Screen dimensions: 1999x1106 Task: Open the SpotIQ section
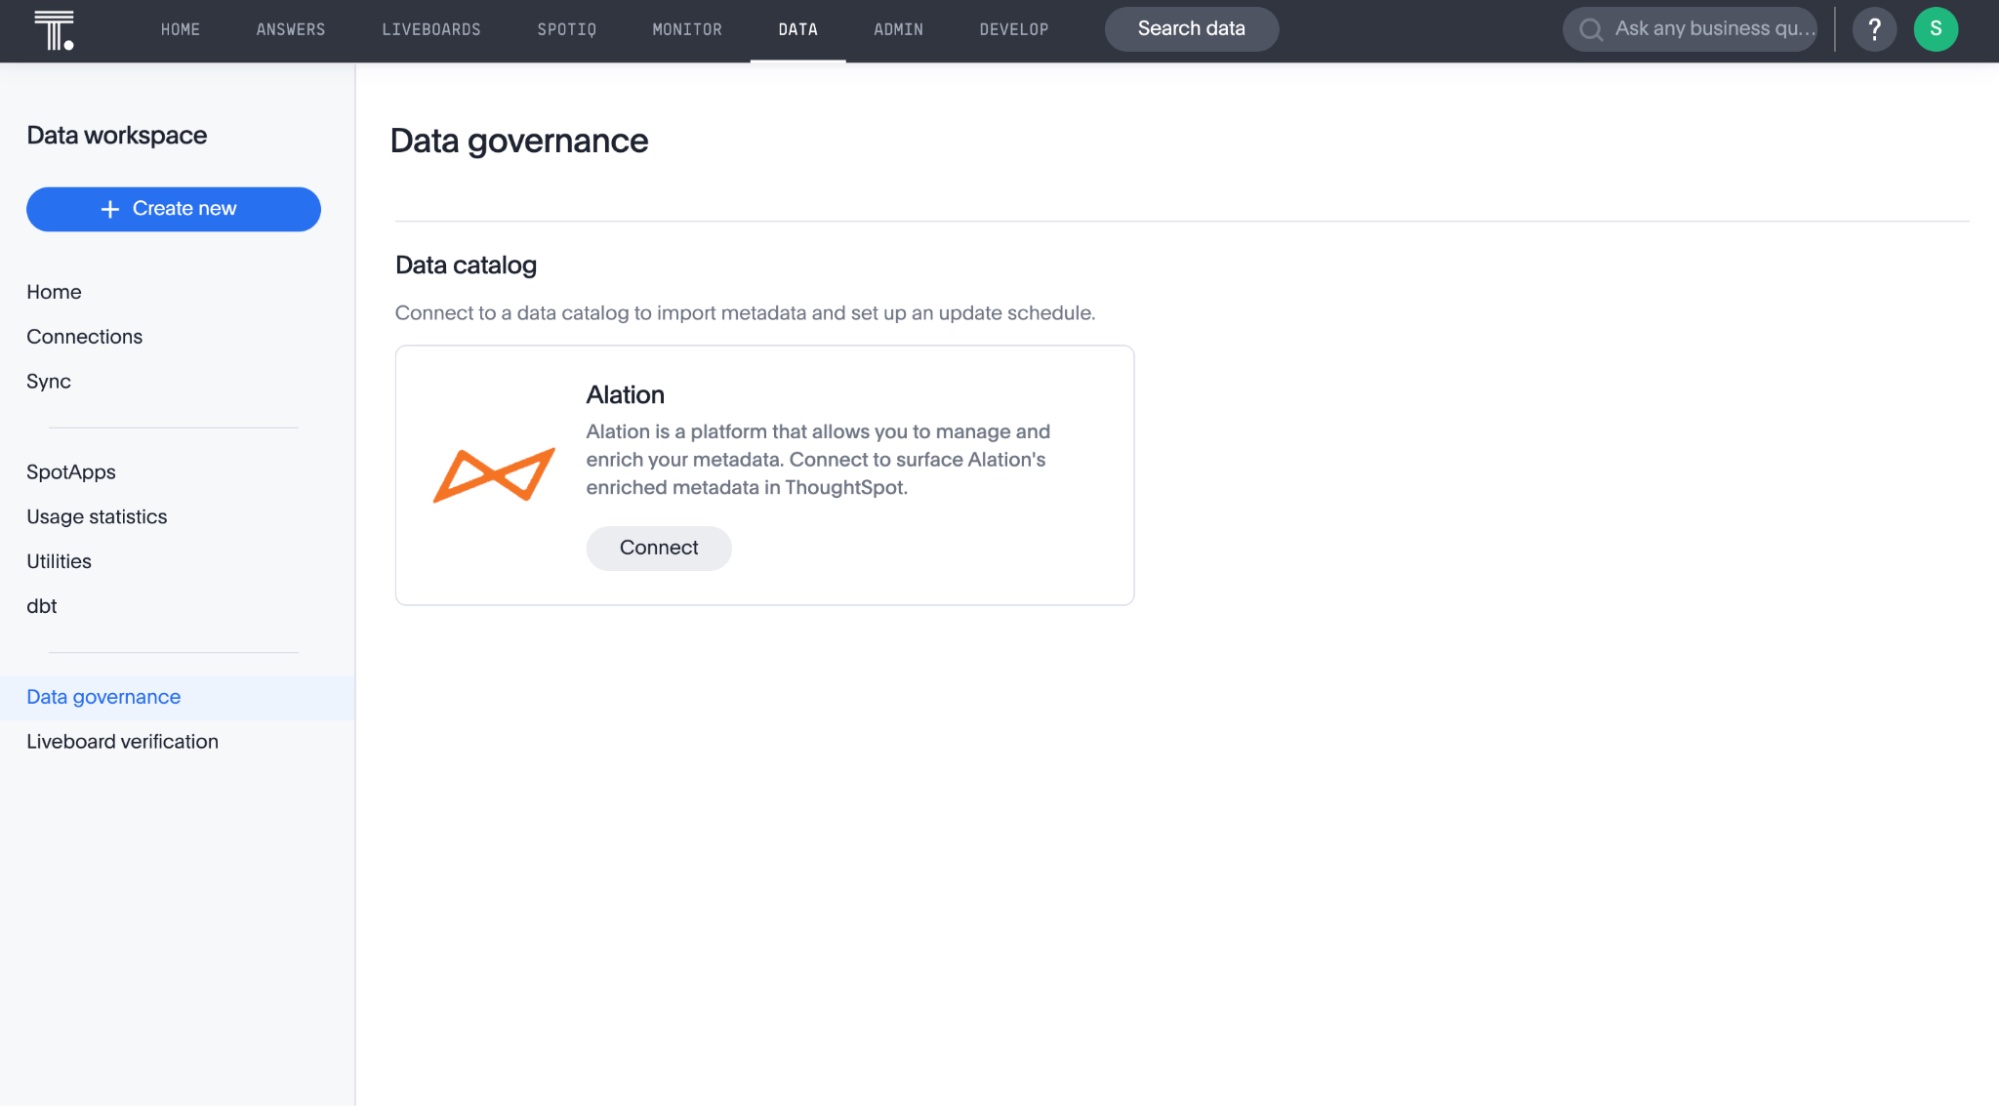tap(565, 29)
